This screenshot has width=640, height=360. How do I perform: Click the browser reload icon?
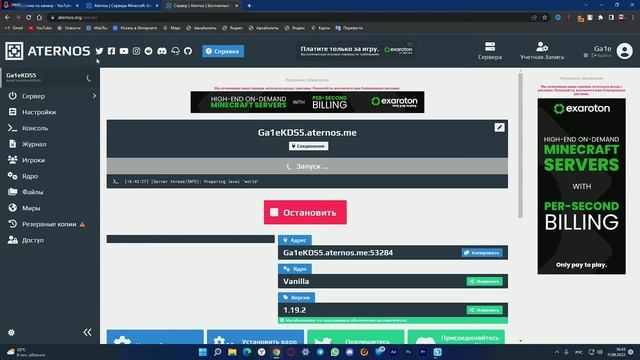click(x=28, y=17)
